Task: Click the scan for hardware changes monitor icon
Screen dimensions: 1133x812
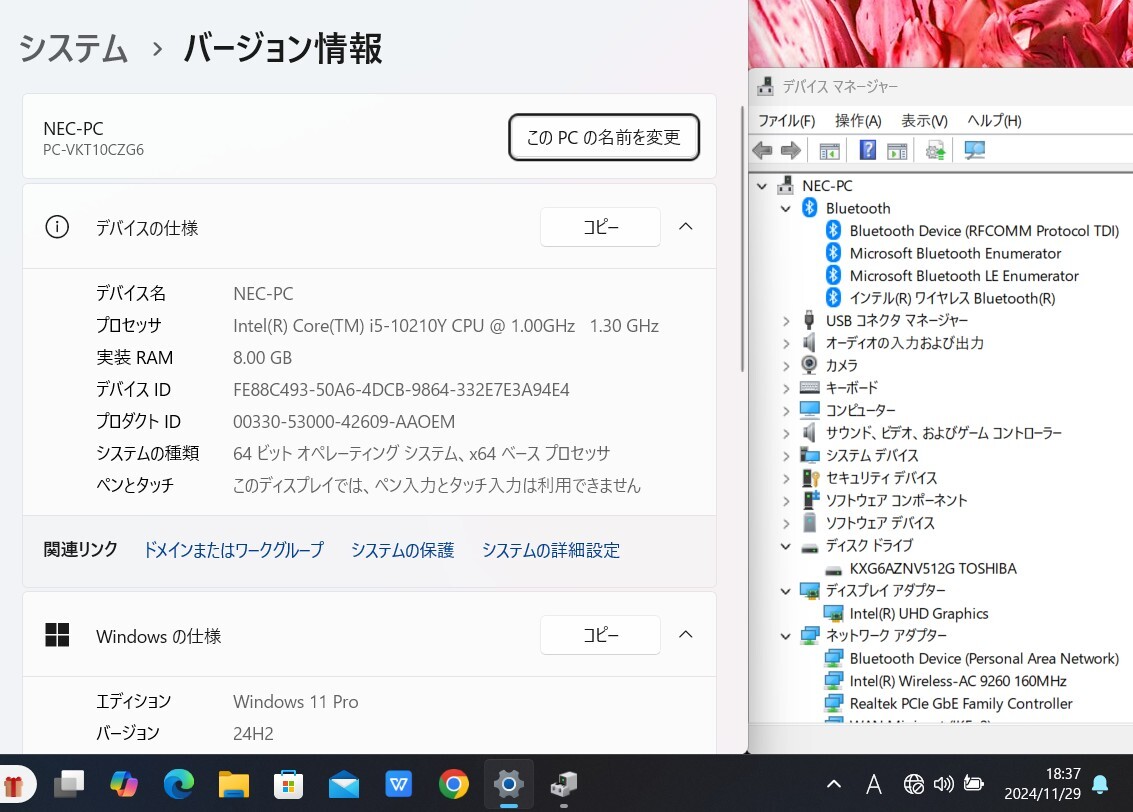Action: pos(974,150)
